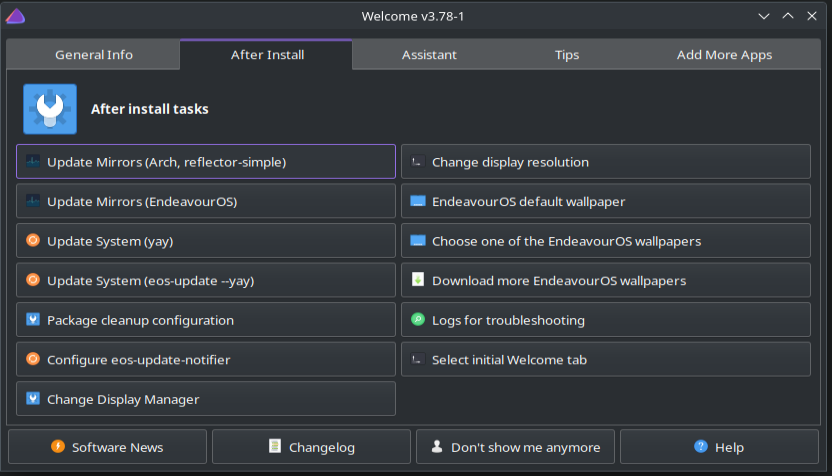Click the icon beside Update Mirrors (EndeavourOS)
The image size is (832, 476).
click(33, 201)
